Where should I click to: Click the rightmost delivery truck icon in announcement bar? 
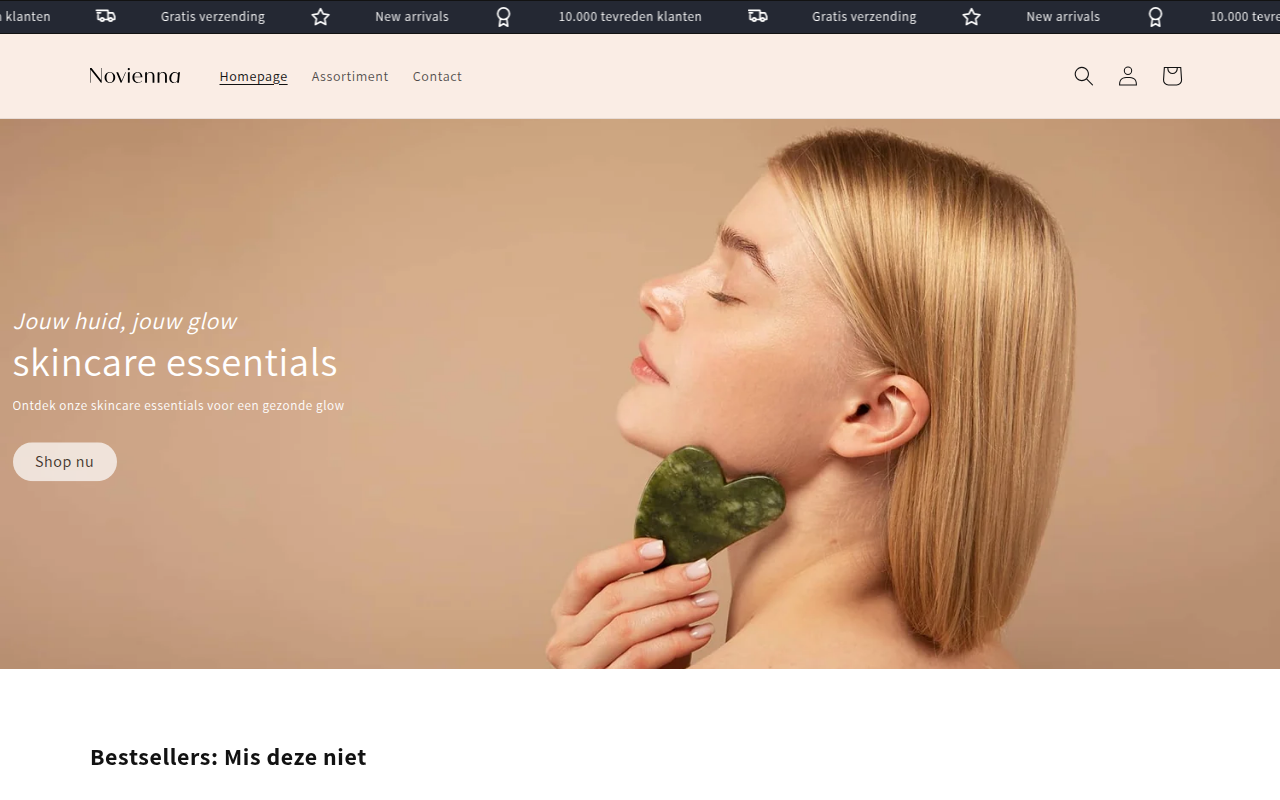pos(758,16)
